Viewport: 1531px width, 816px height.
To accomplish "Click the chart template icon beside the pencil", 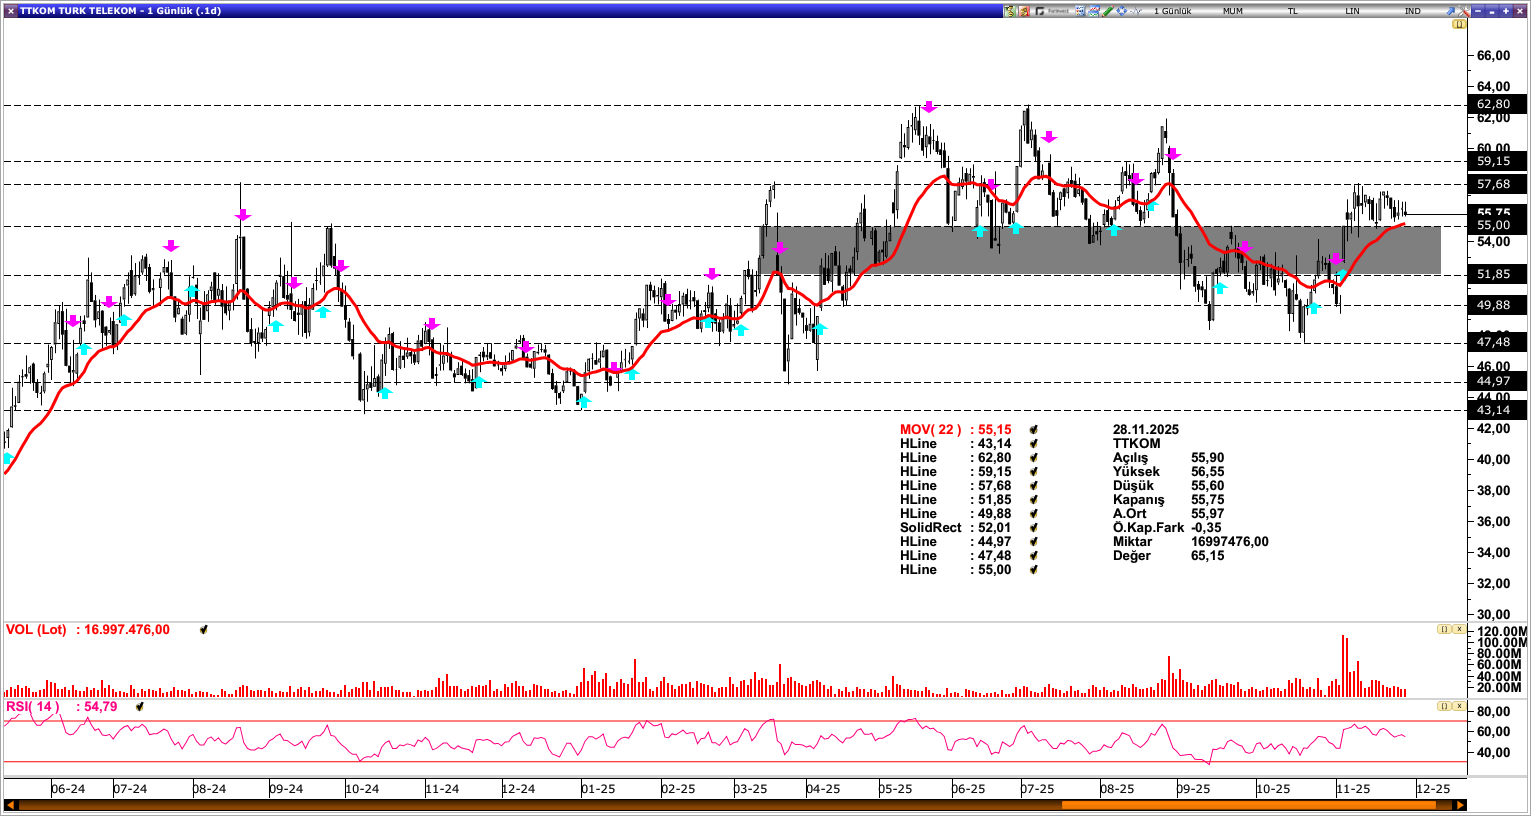I will 1094,11.
